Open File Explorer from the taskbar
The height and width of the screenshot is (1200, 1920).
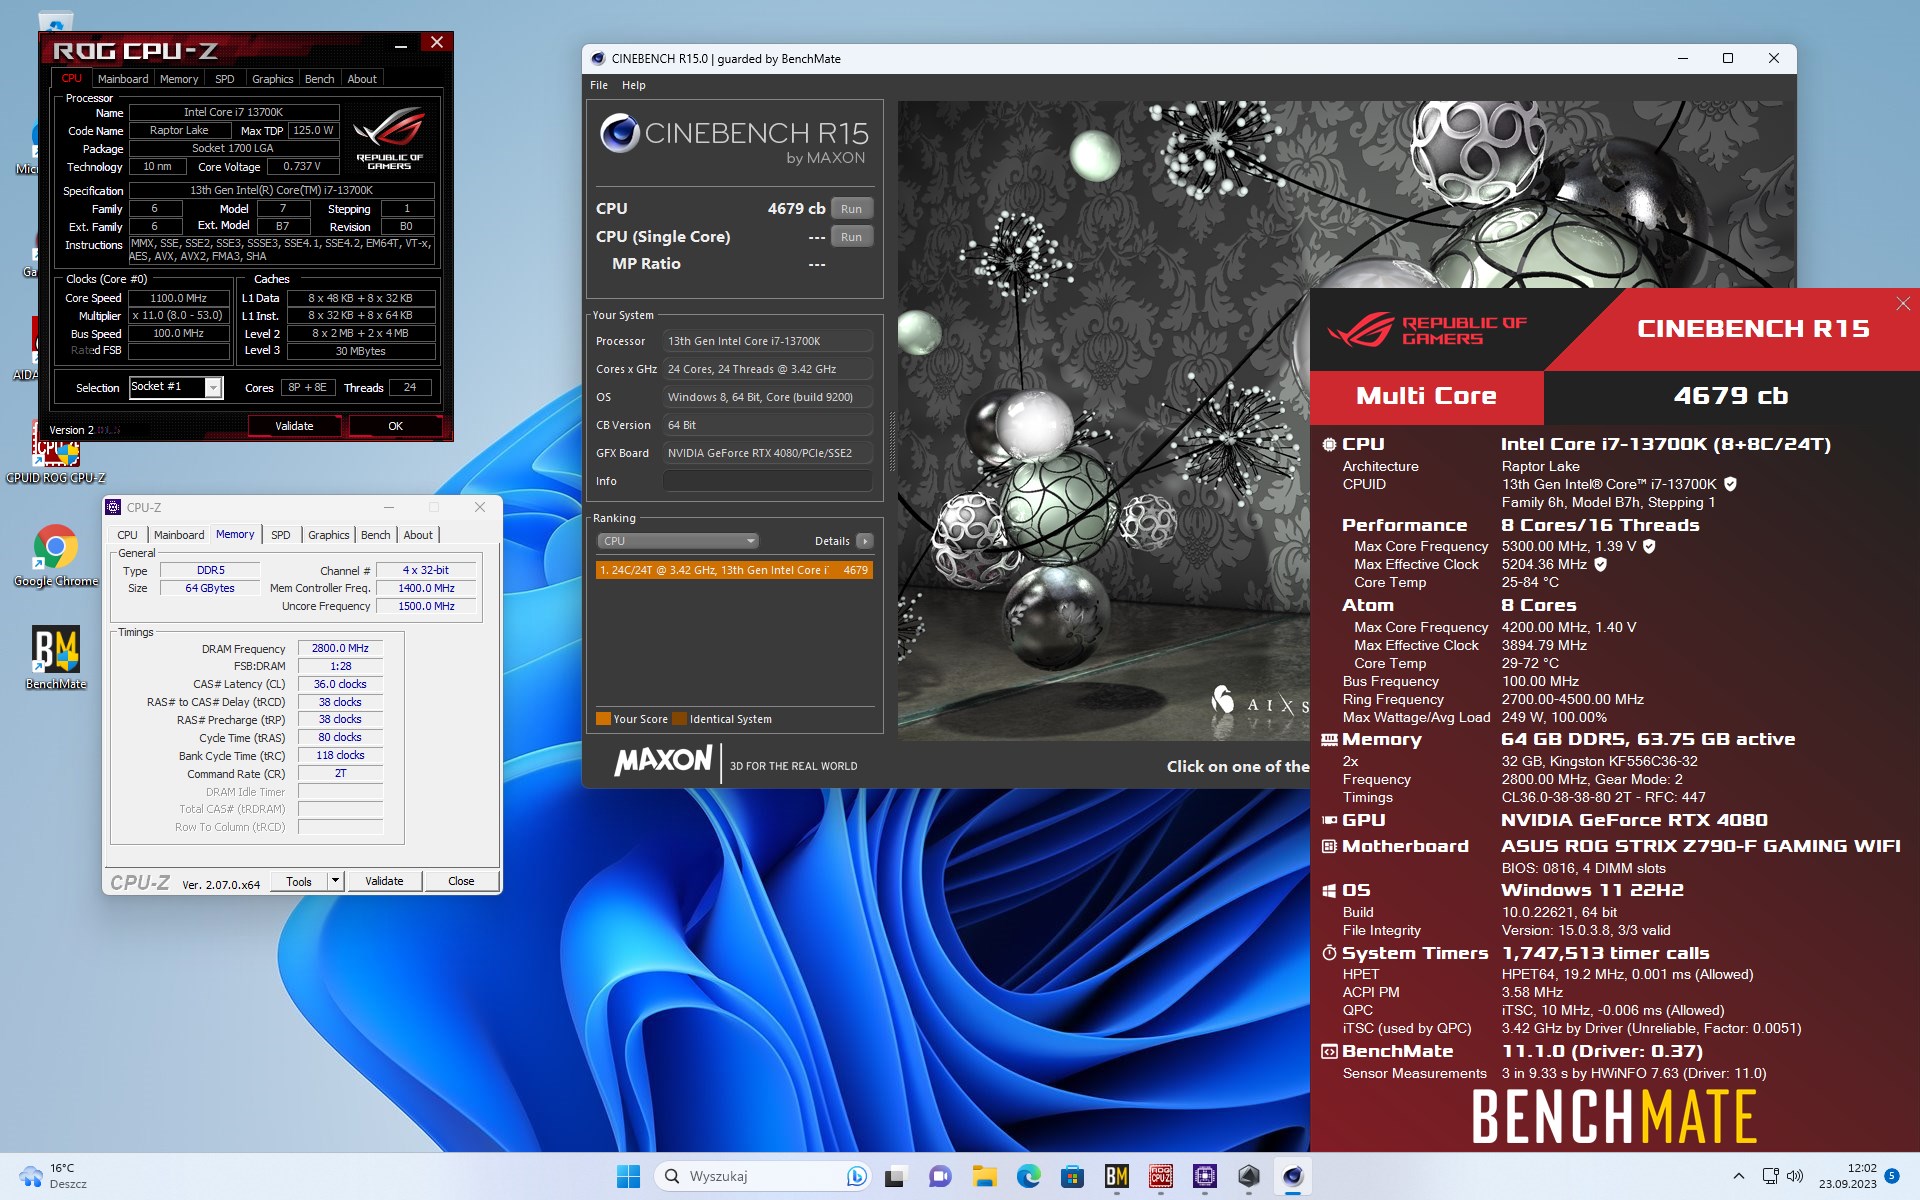(x=985, y=1176)
